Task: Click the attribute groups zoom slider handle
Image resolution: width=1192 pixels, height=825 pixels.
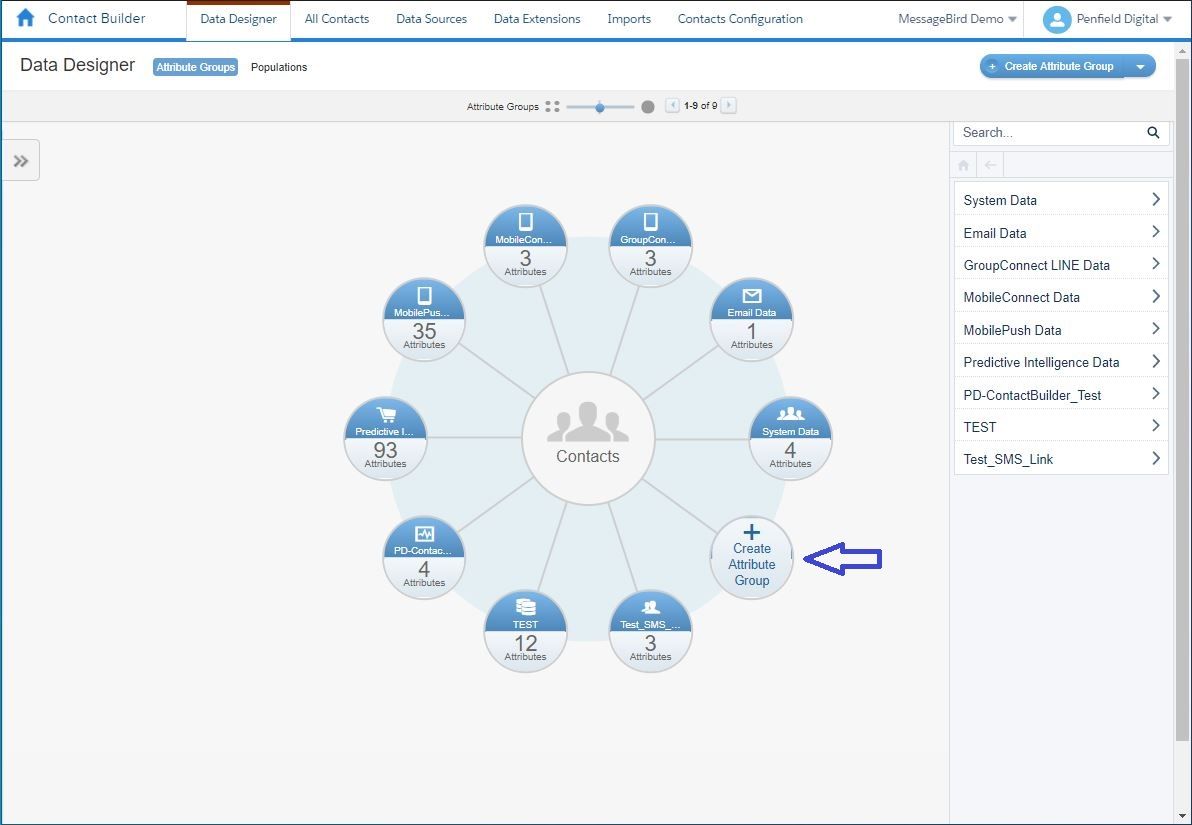Action: [x=599, y=107]
